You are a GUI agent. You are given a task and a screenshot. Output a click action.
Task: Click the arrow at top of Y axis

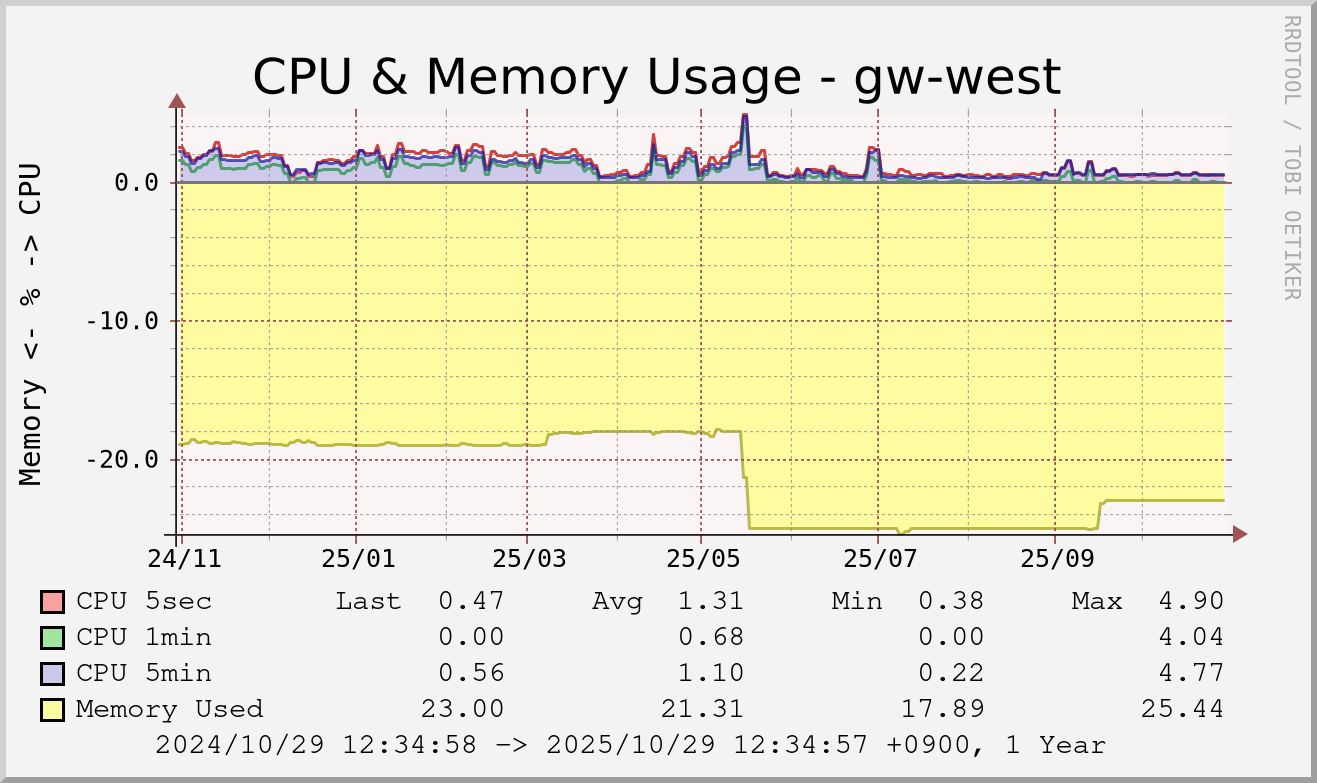(x=177, y=100)
